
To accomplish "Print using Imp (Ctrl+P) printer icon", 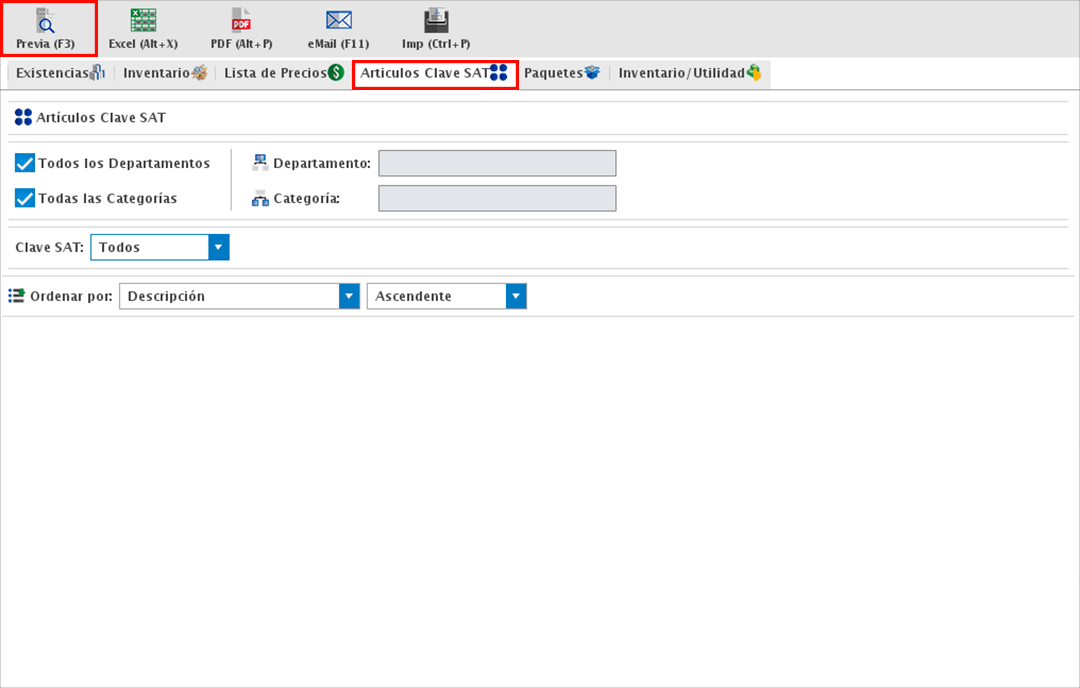I will [436, 21].
